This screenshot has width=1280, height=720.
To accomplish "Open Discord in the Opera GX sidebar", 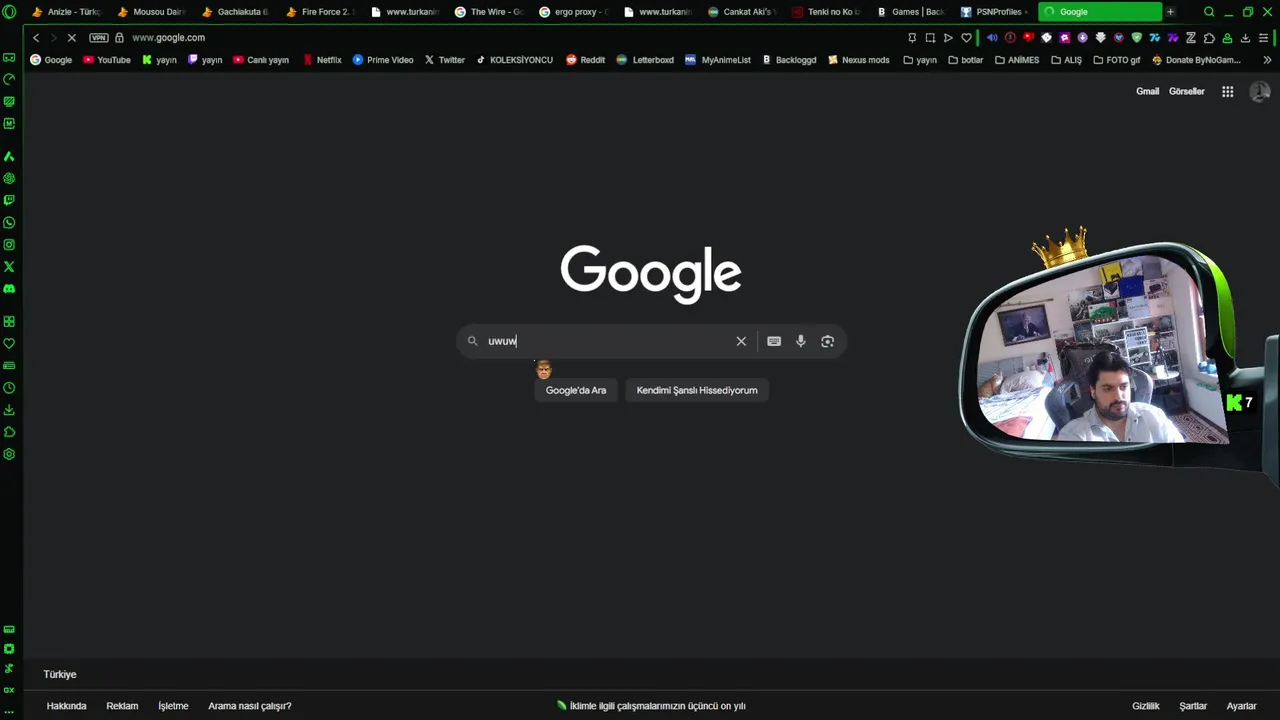I will (x=9, y=289).
